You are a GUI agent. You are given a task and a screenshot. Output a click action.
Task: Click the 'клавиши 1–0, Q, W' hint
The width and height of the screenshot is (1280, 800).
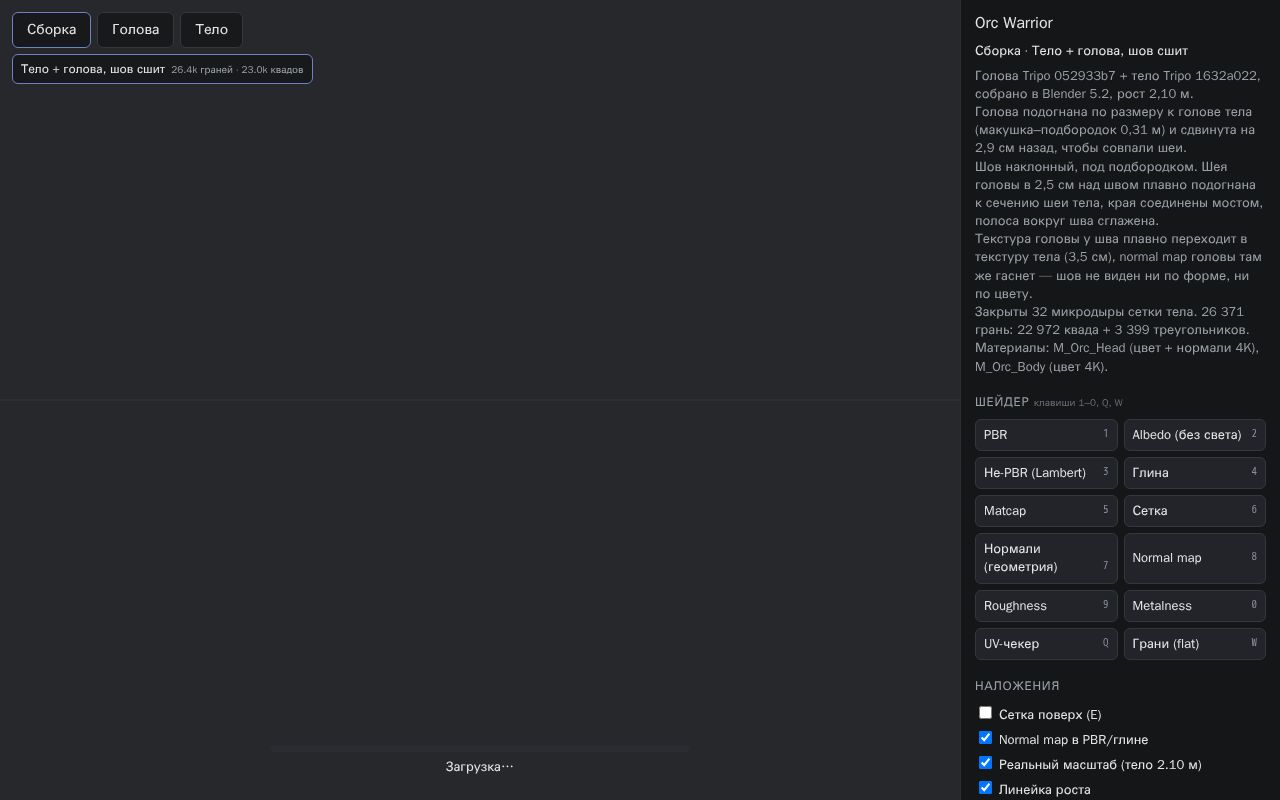(x=1078, y=403)
